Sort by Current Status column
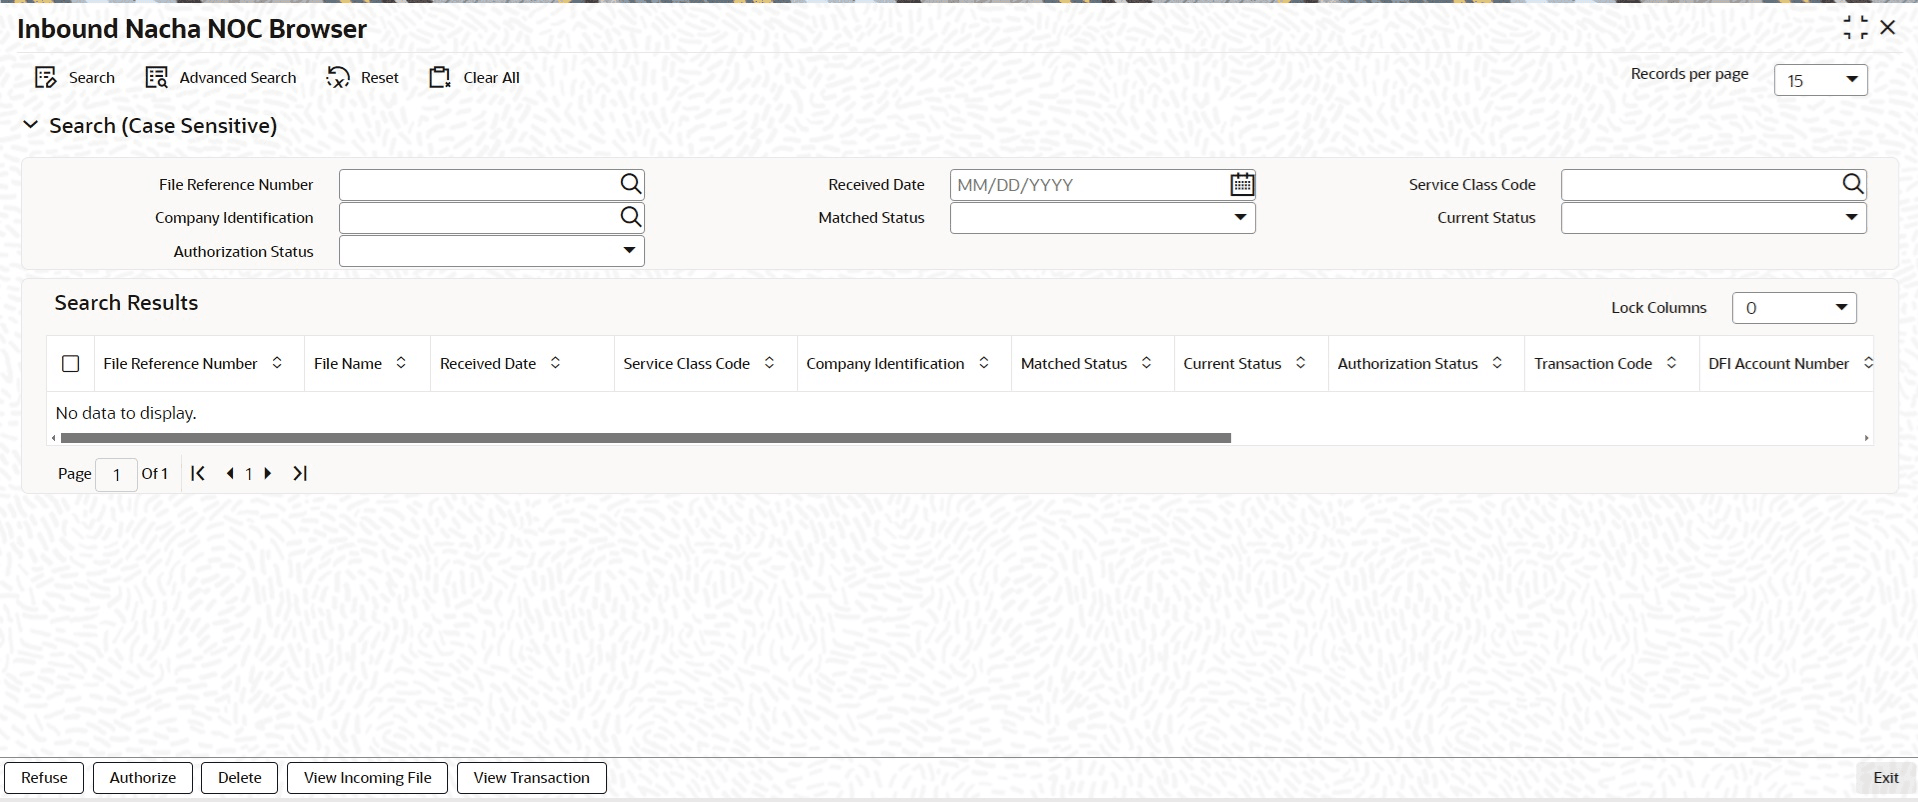1918x810 pixels. tap(1300, 363)
